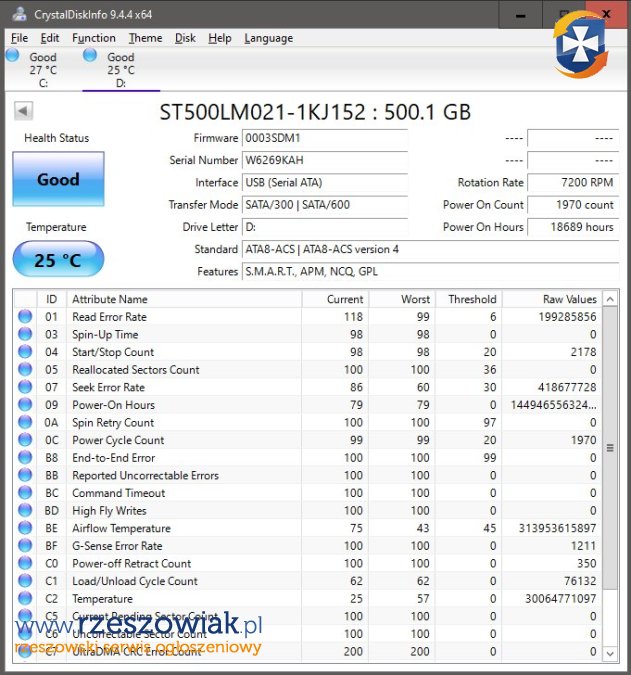631x675 pixels.
Task: Click the Serial Number field W6269KAH
Action: click(x=325, y=161)
